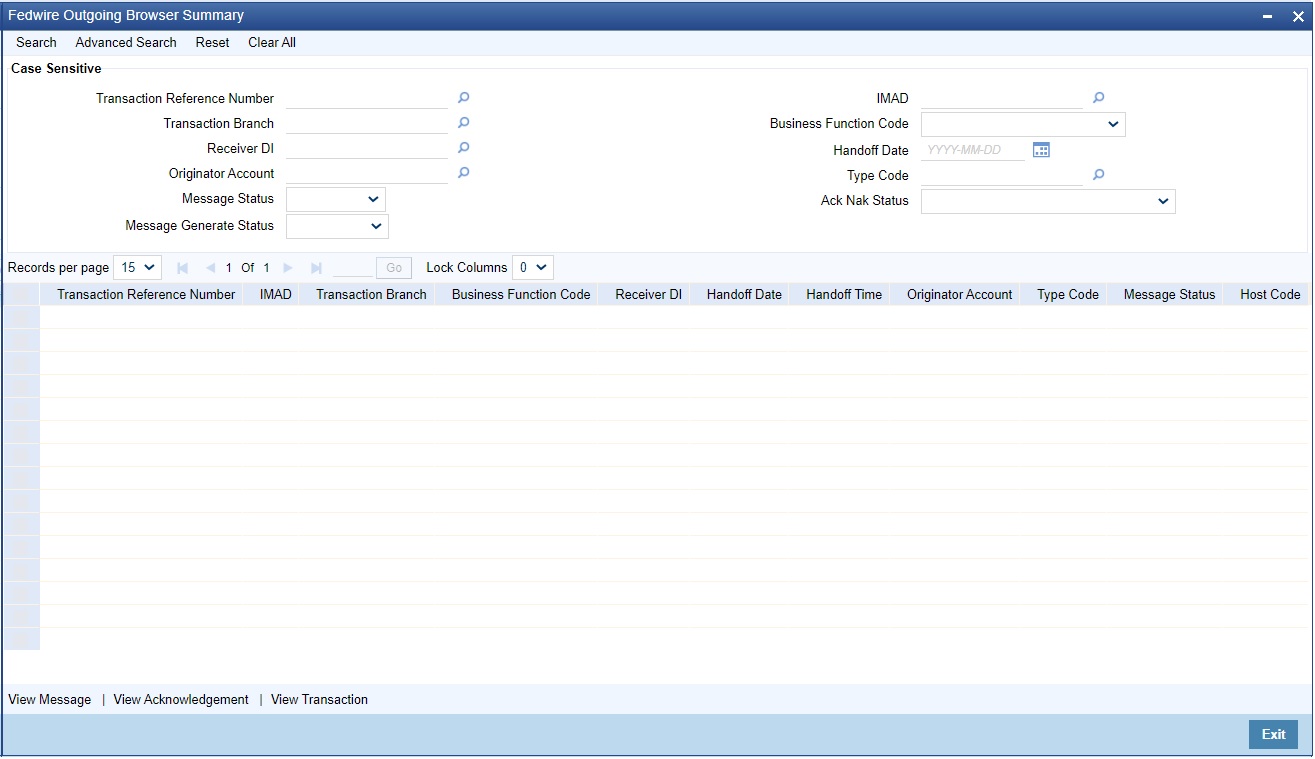1315x759 pixels.
Task: Sort by Message Status column header
Action: click(1170, 294)
